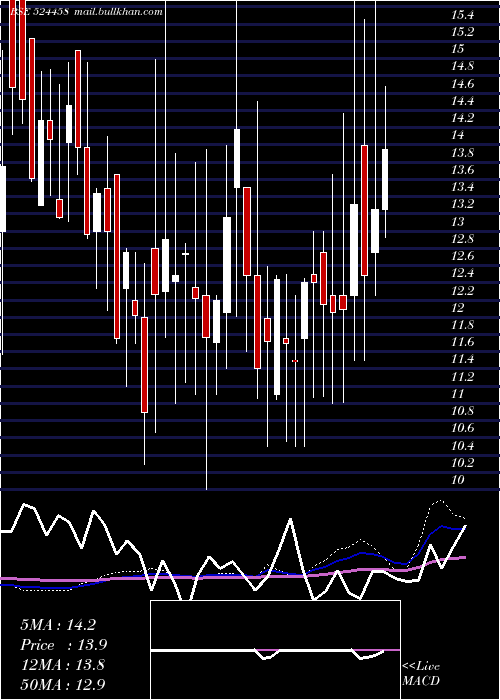Viewport: 500px width, 700px height.
Task: Select the 5MA : 14.2 readout
Action: (58, 625)
